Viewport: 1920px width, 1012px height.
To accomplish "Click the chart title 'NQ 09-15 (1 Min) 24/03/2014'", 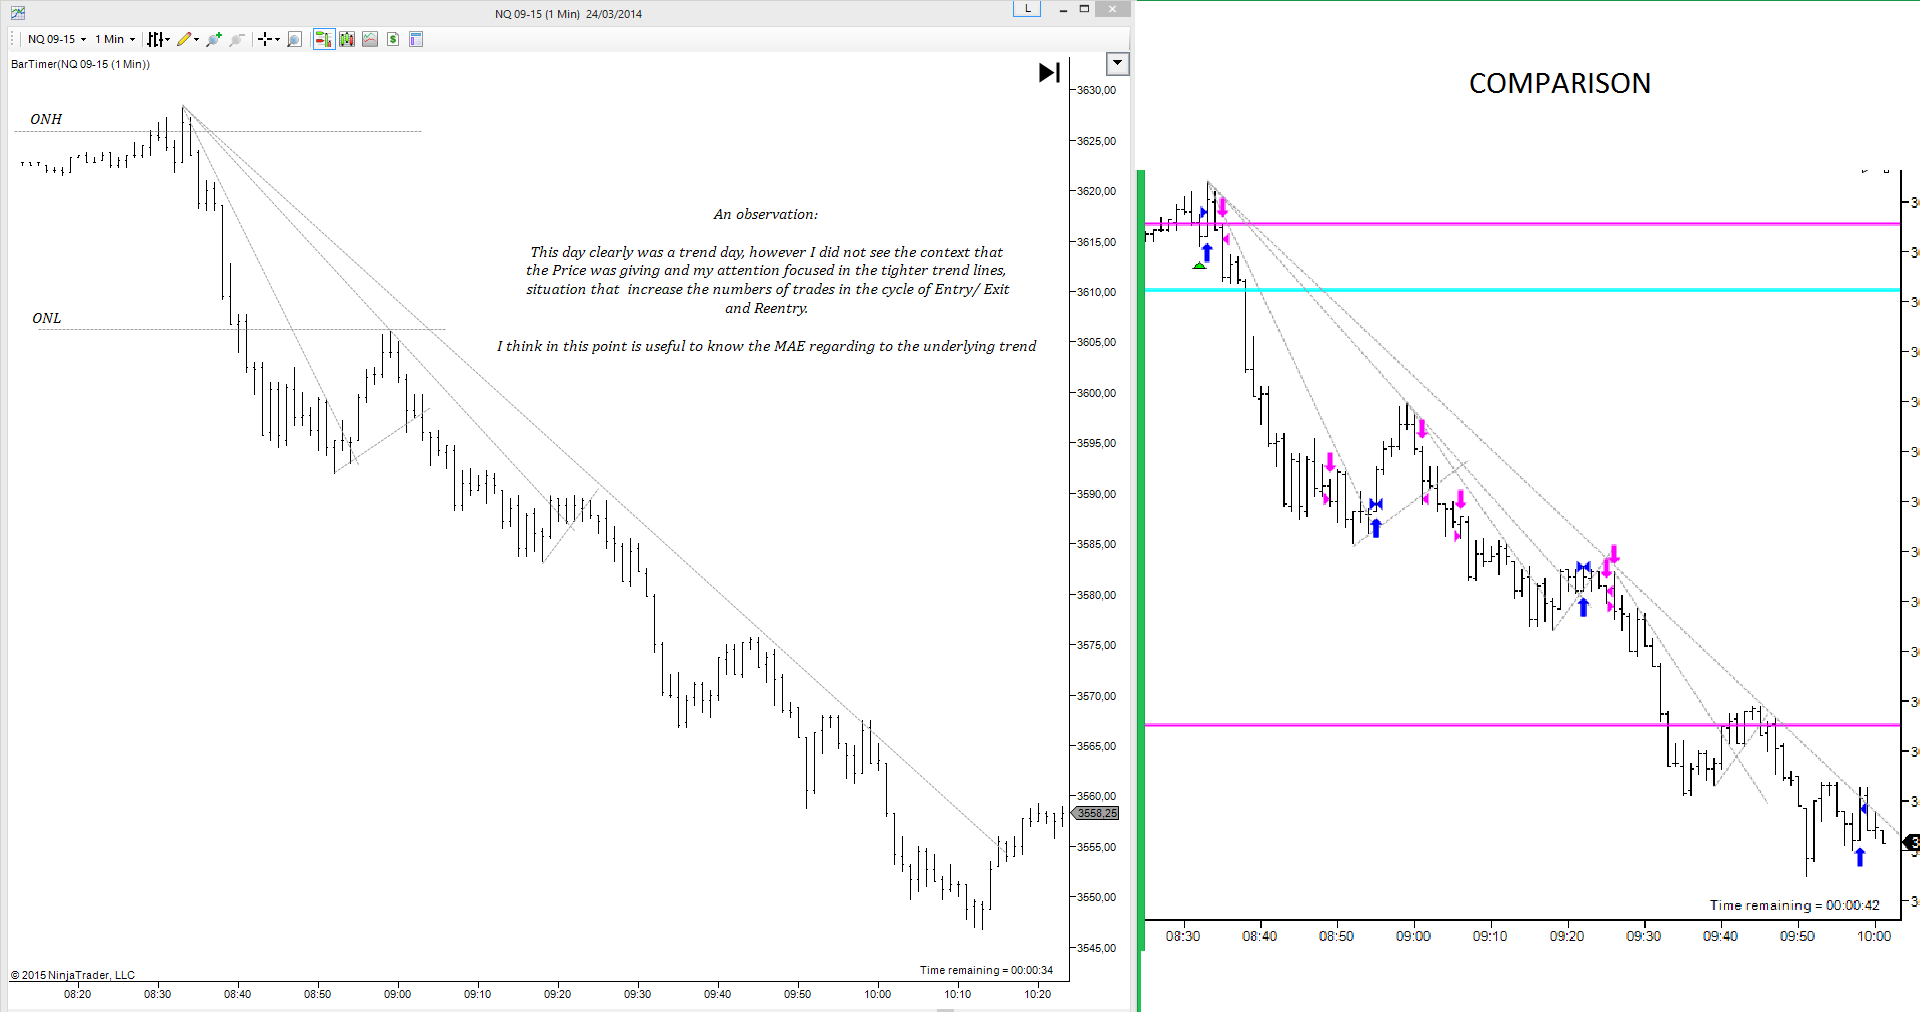I will 568,14.
